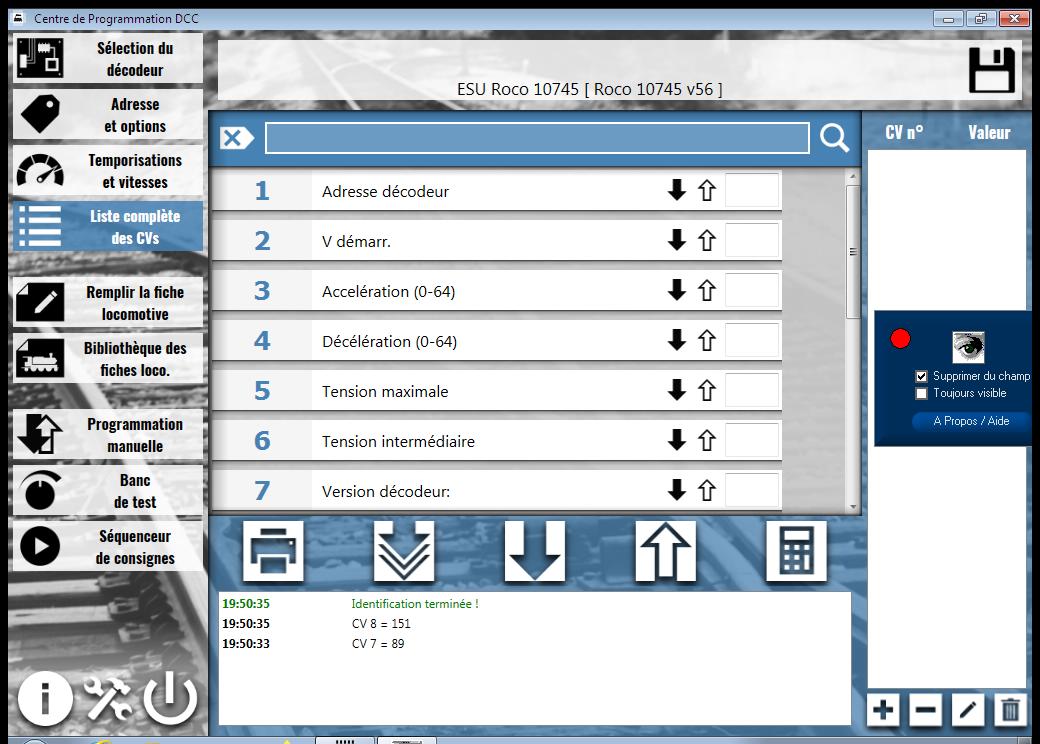Screen dimensions: 1040x744
Task: Open the tools settings wrench icon
Action: click(x=108, y=698)
